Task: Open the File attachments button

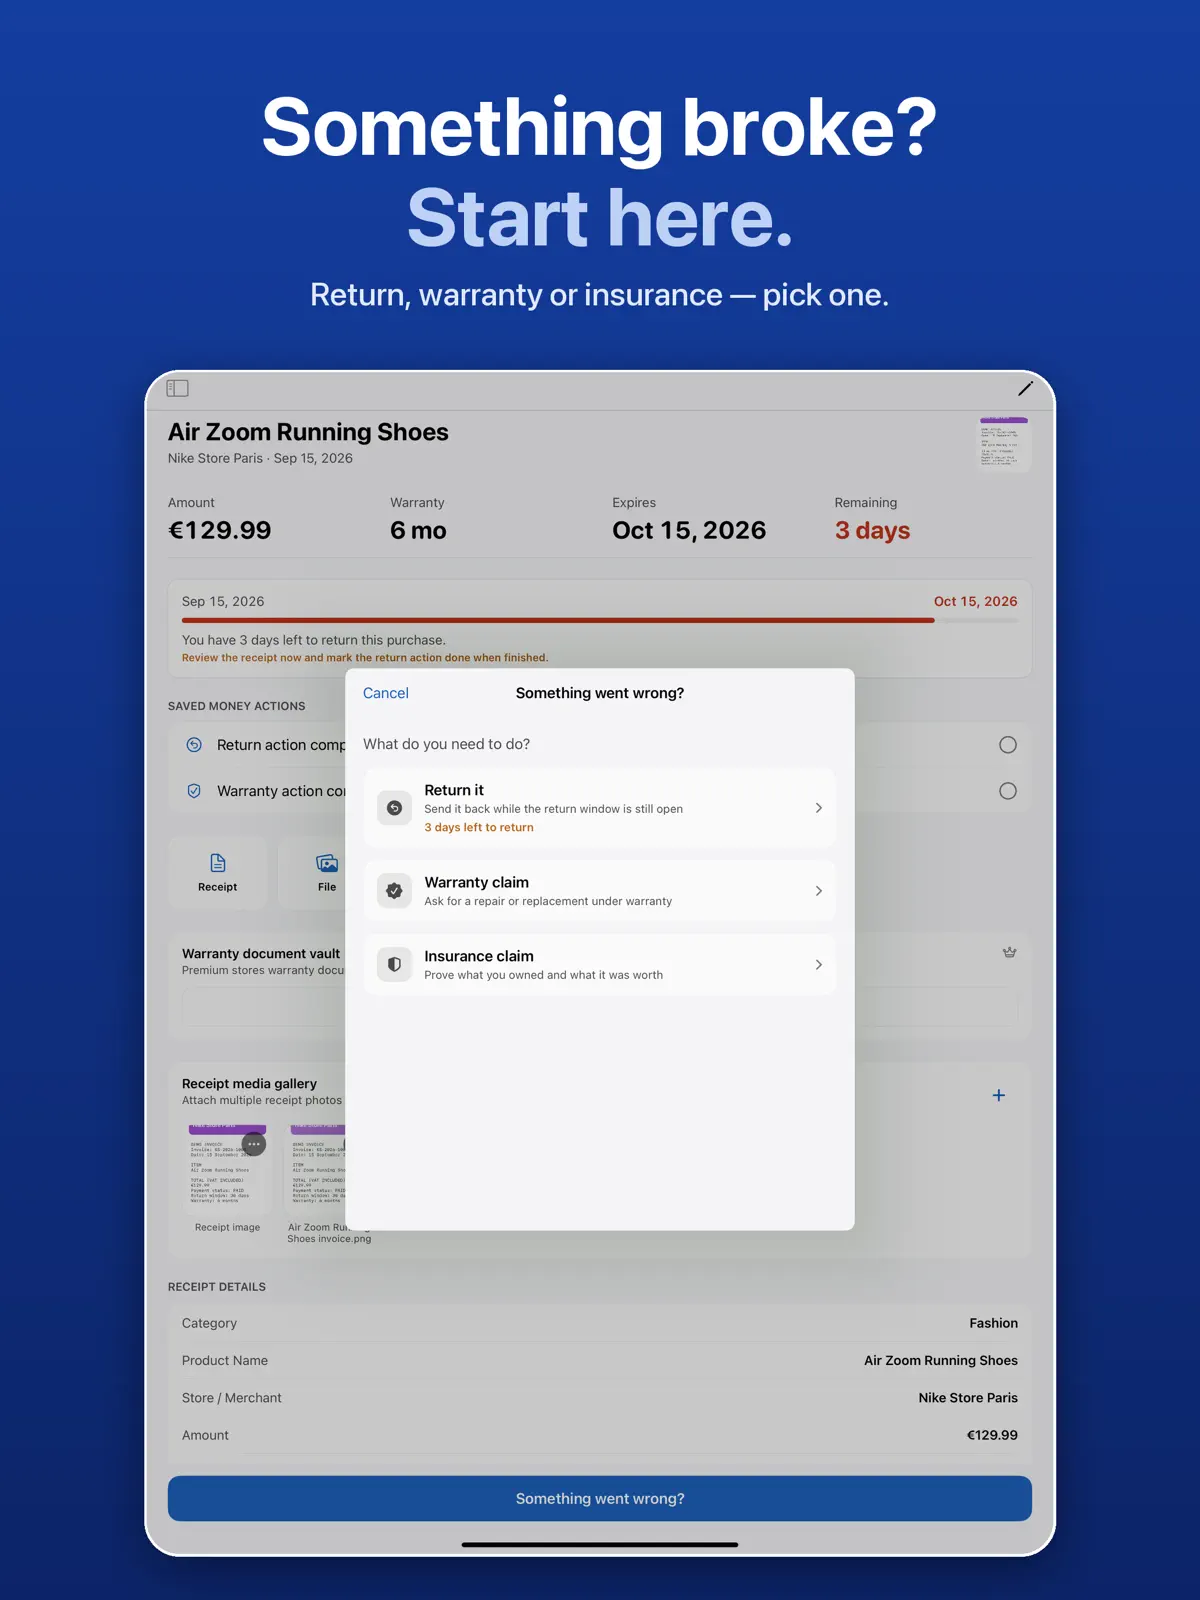Action: click(313, 873)
